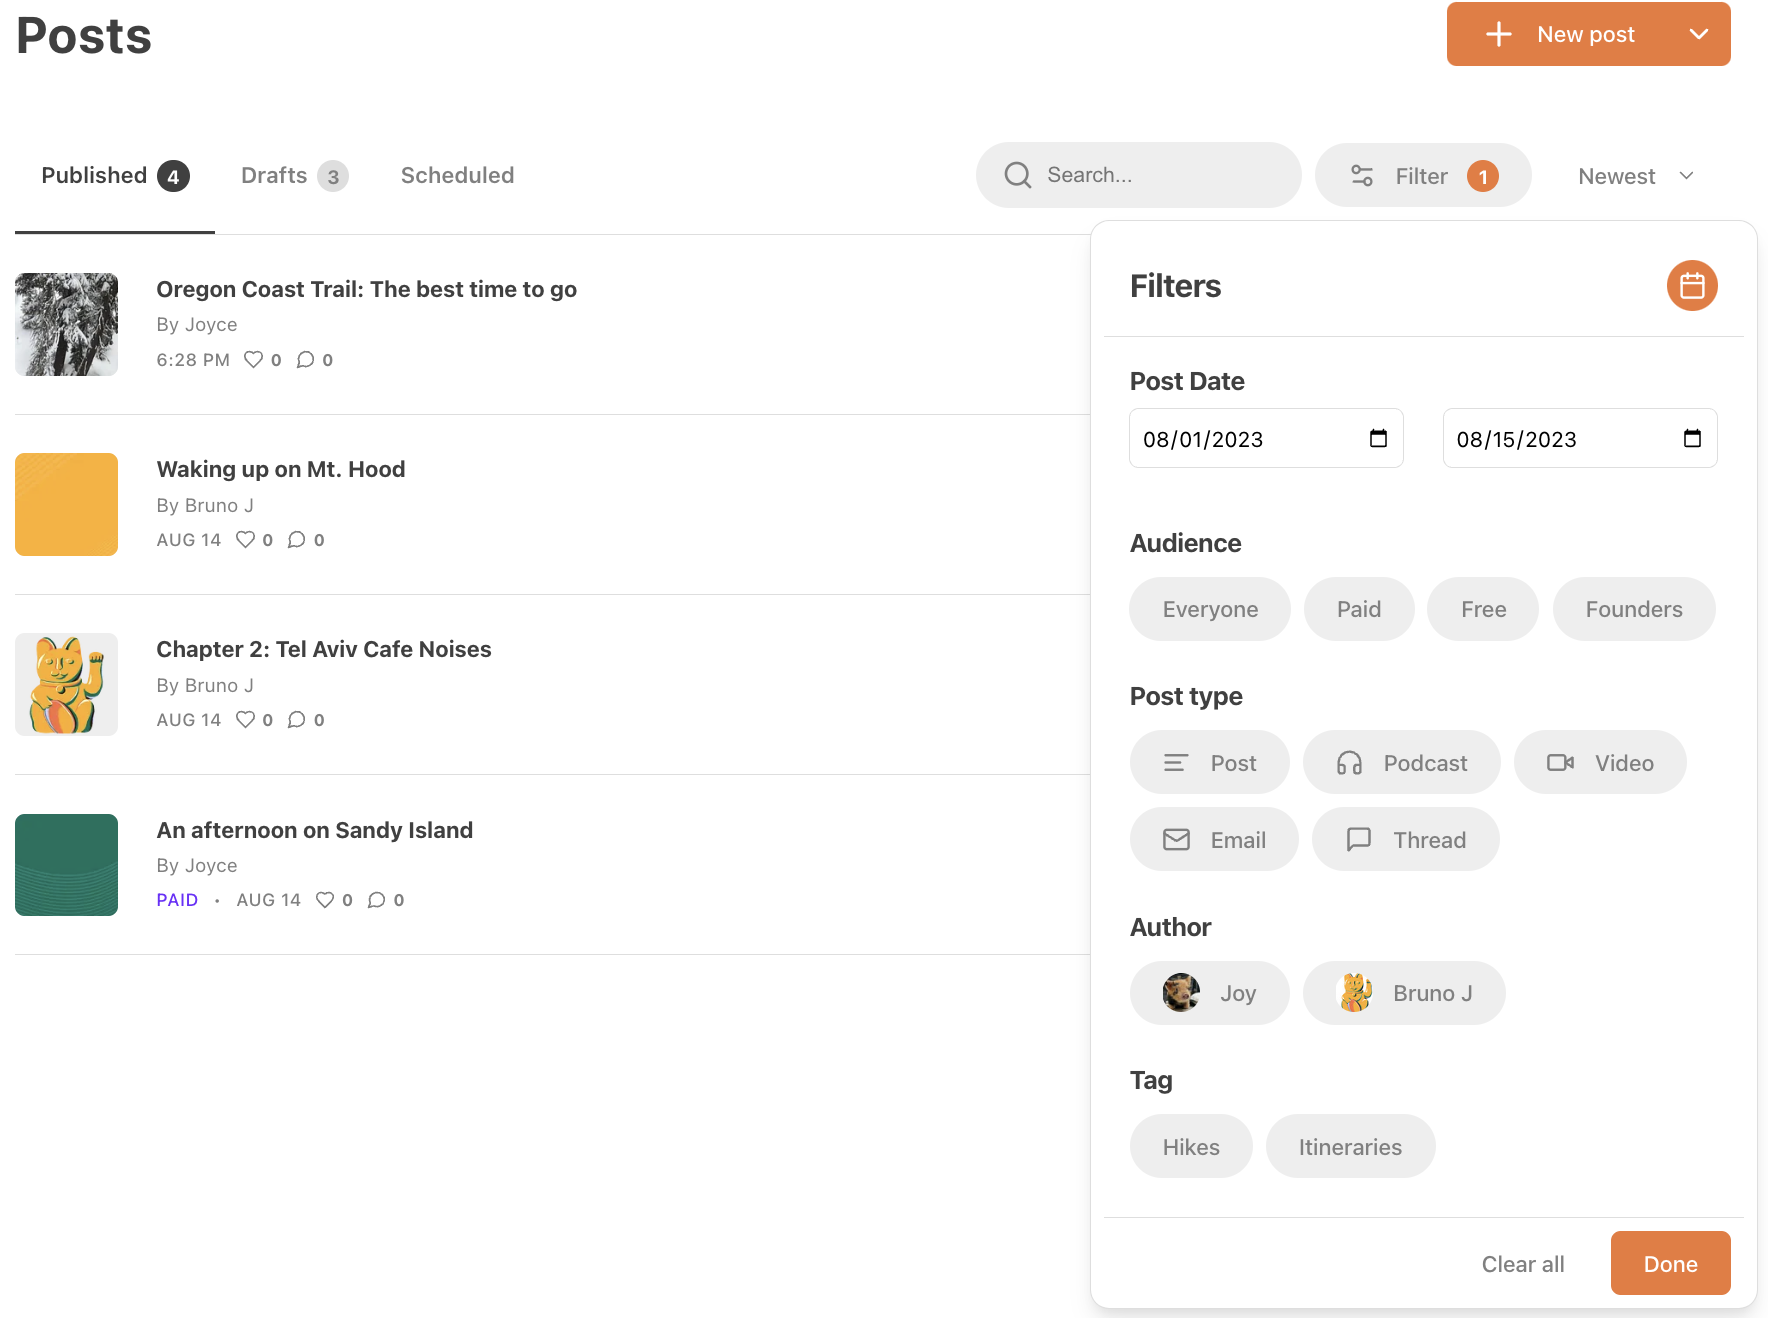Open the start date calendar picker

click(x=1379, y=438)
